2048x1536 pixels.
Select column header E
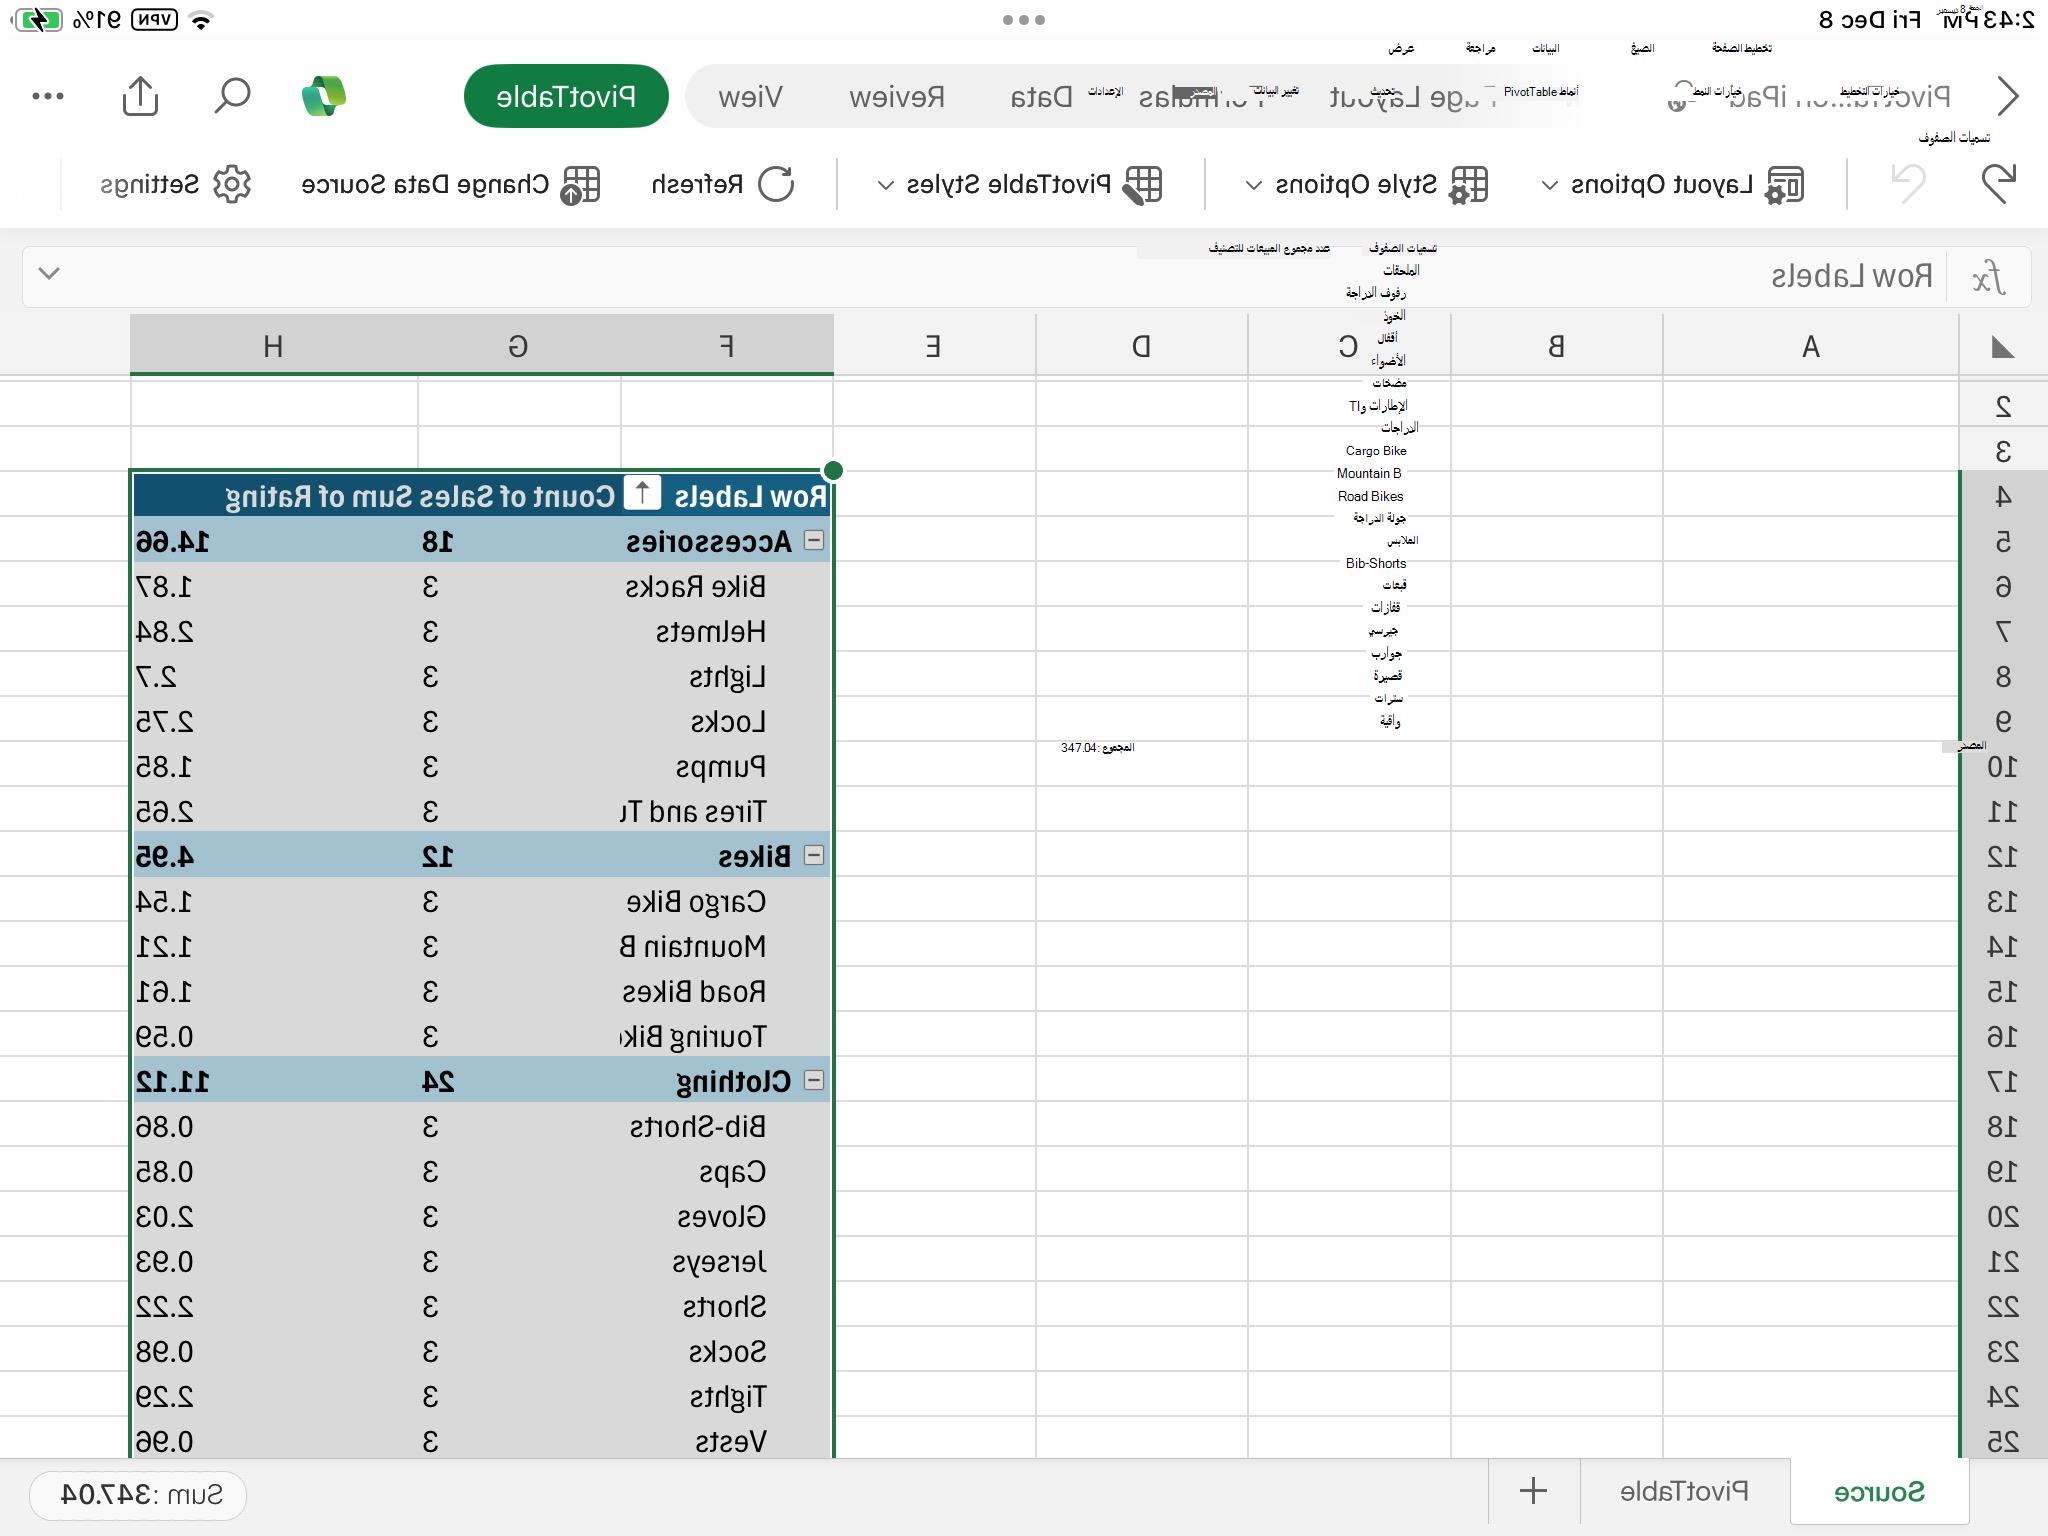coord(934,346)
